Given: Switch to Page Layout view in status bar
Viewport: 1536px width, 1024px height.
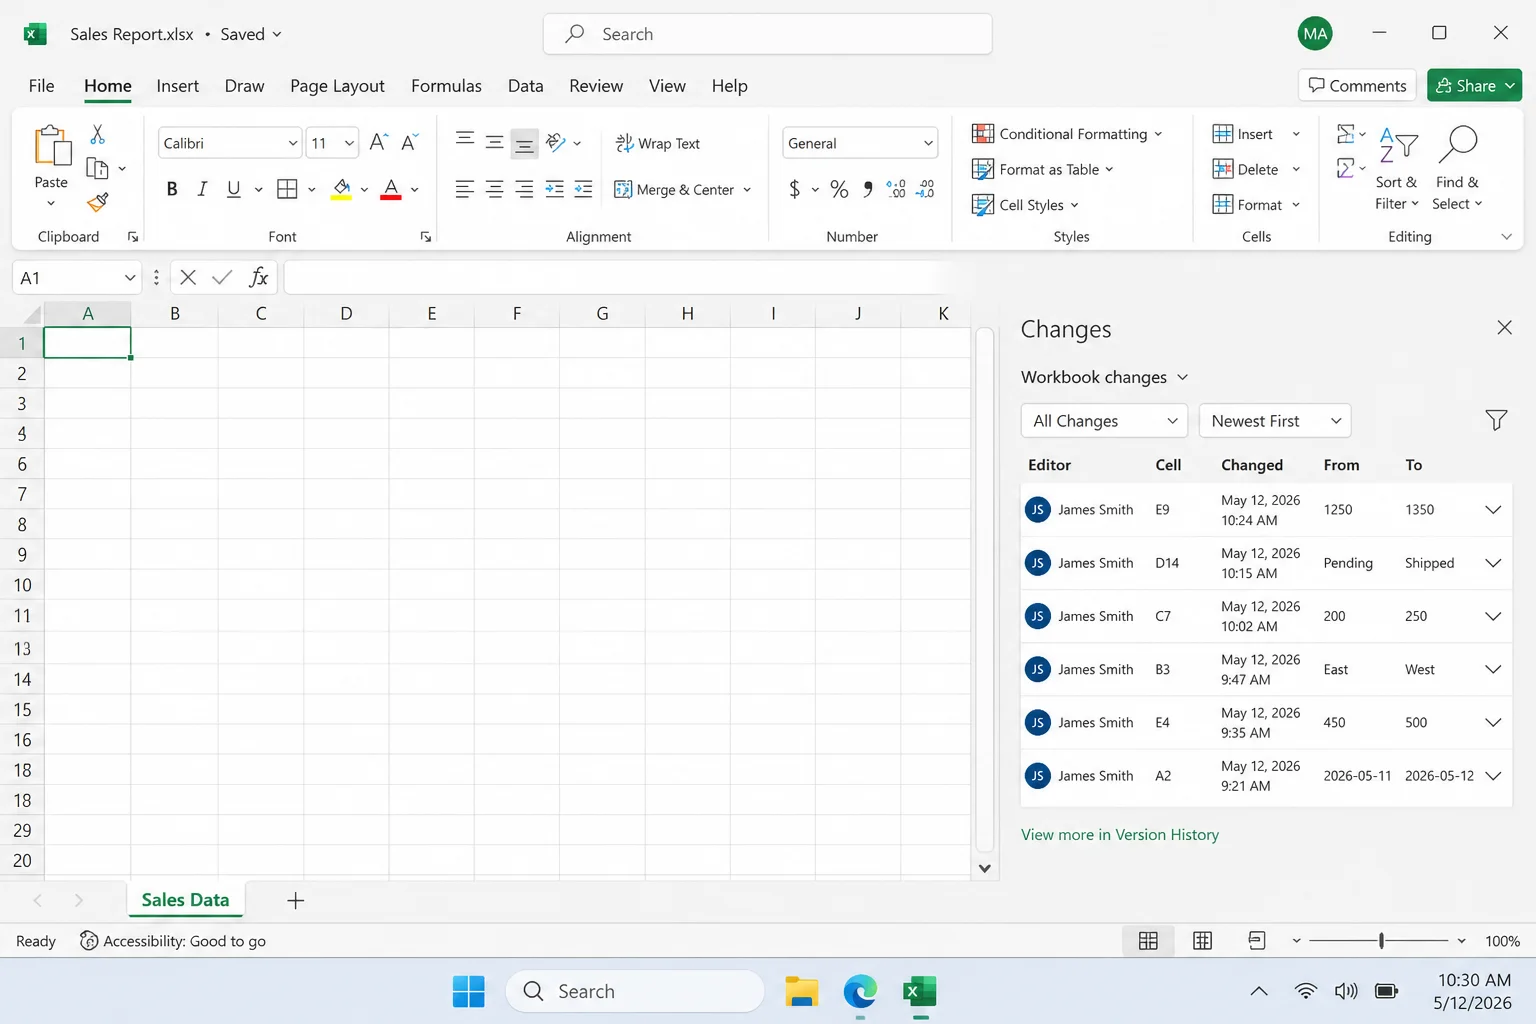Looking at the screenshot, I should [x=1203, y=941].
